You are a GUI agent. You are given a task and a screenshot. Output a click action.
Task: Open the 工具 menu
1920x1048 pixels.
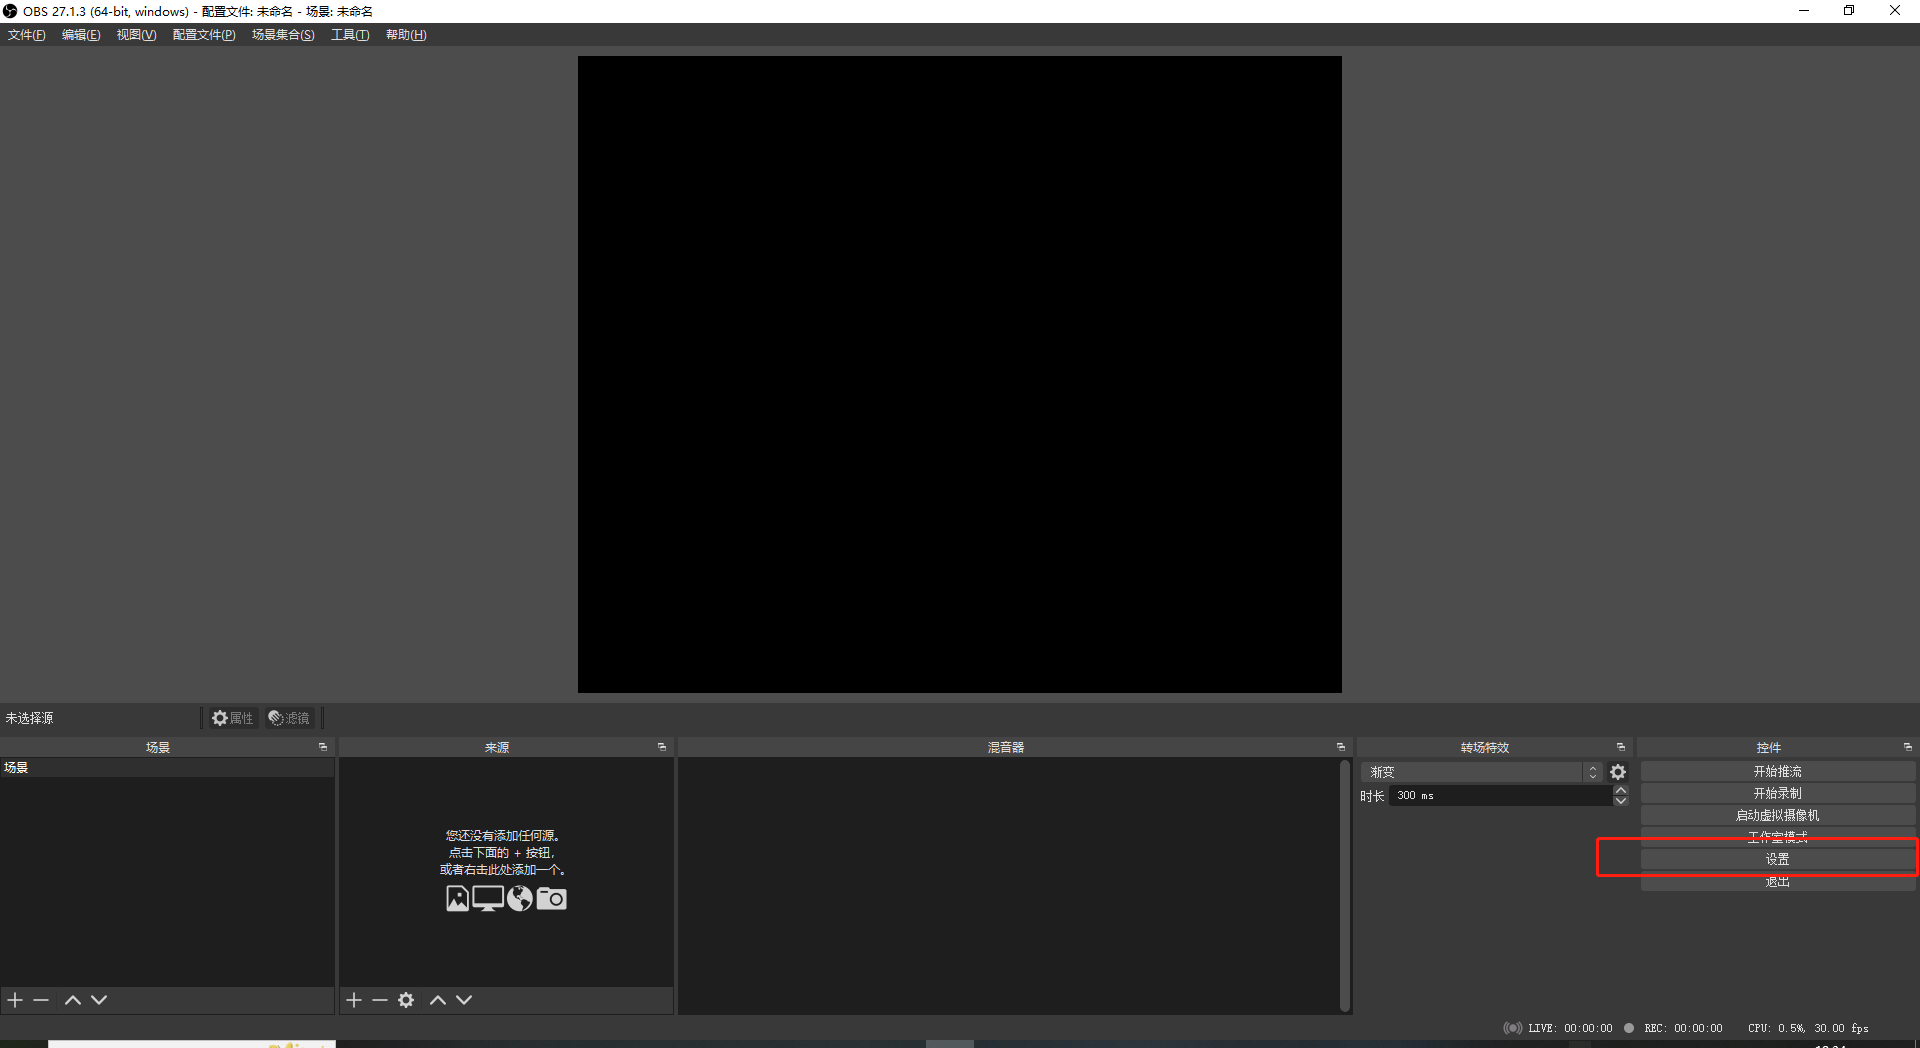pyautogui.click(x=350, y=35)
